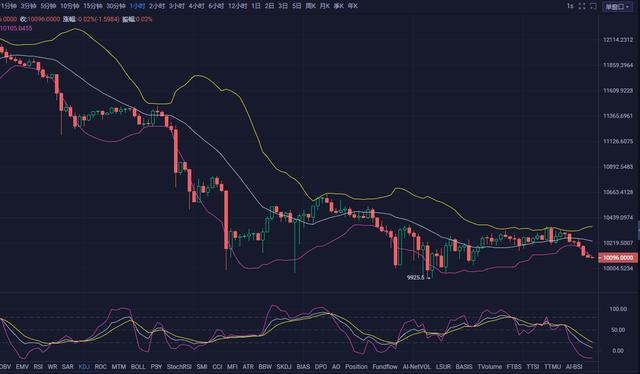Switch to the 3日 timeframe
640x374 pixels.
pos(283,6)
